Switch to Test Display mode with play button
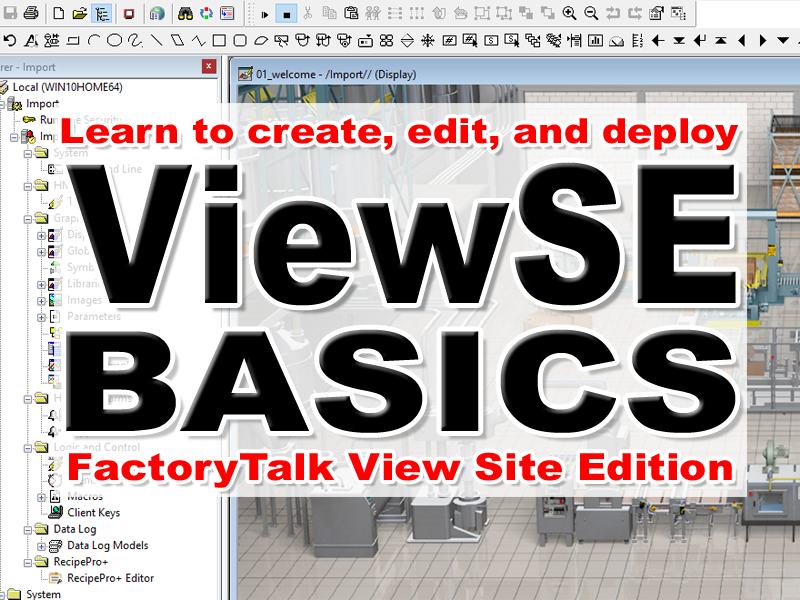This screenshot has width=800, height=600. coord(265,14)
